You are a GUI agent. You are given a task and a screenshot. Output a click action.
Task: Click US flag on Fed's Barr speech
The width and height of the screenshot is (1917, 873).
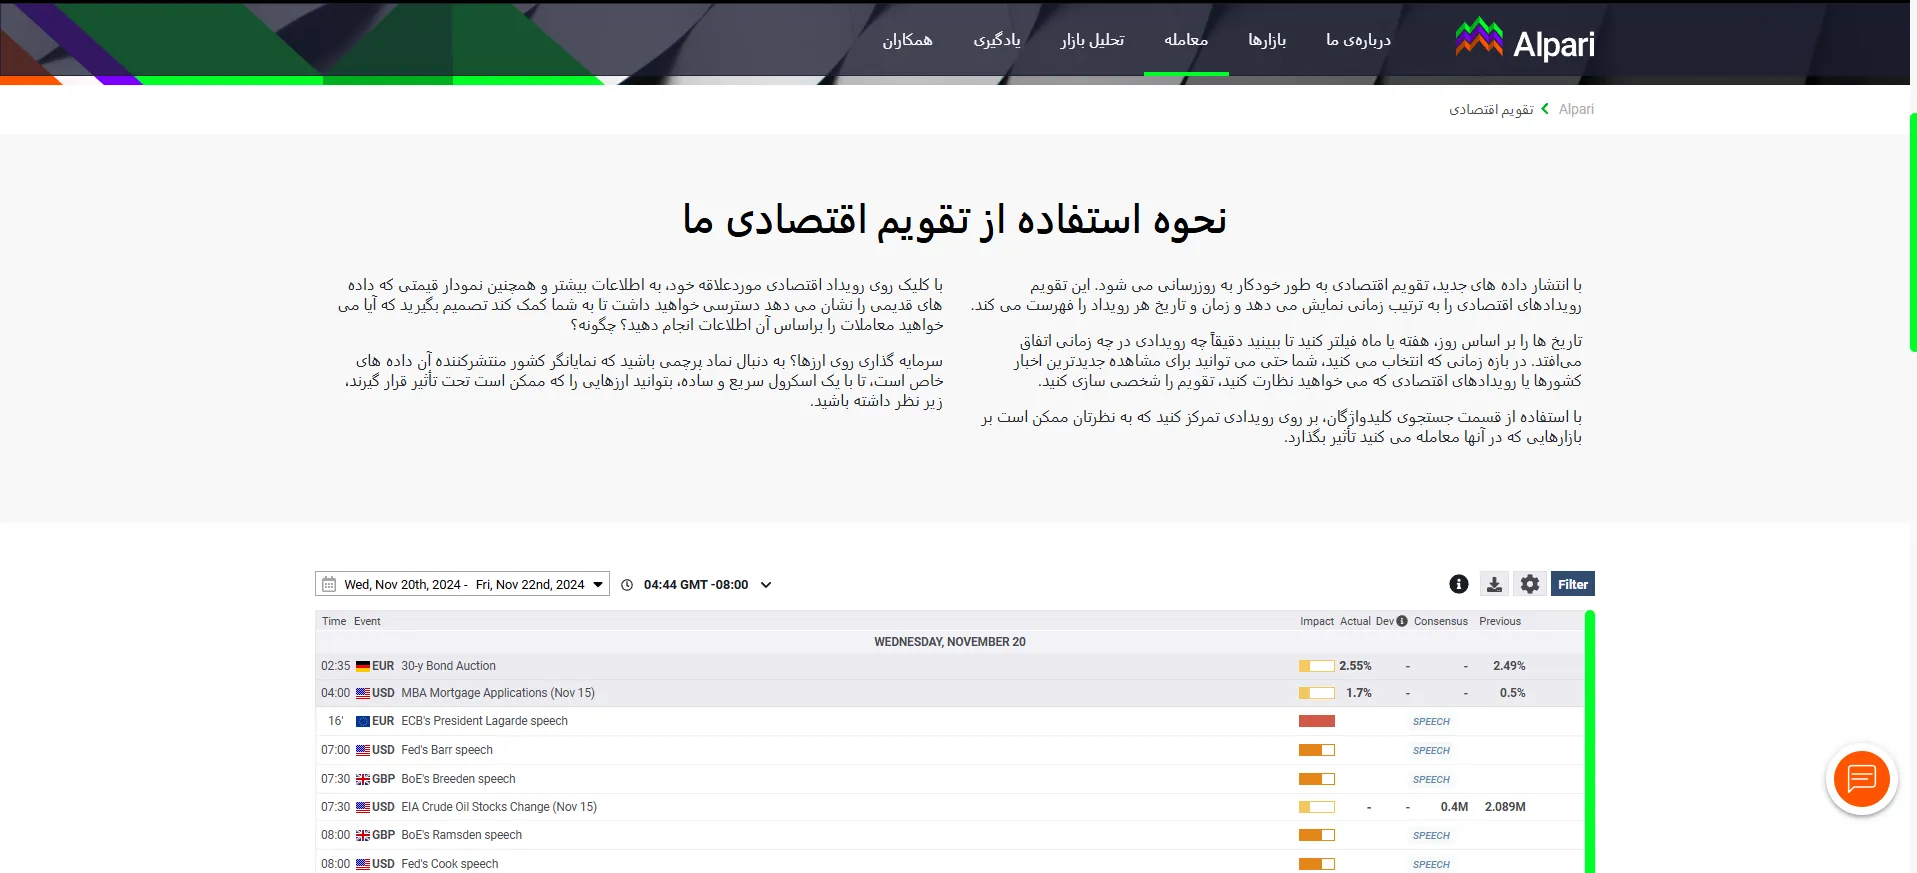[363, 750]
